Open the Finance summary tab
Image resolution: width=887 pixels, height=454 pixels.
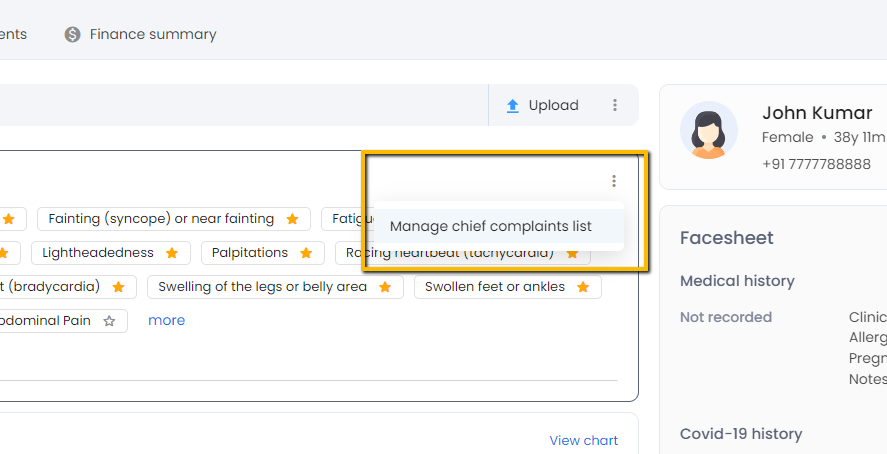click(152, 34)
